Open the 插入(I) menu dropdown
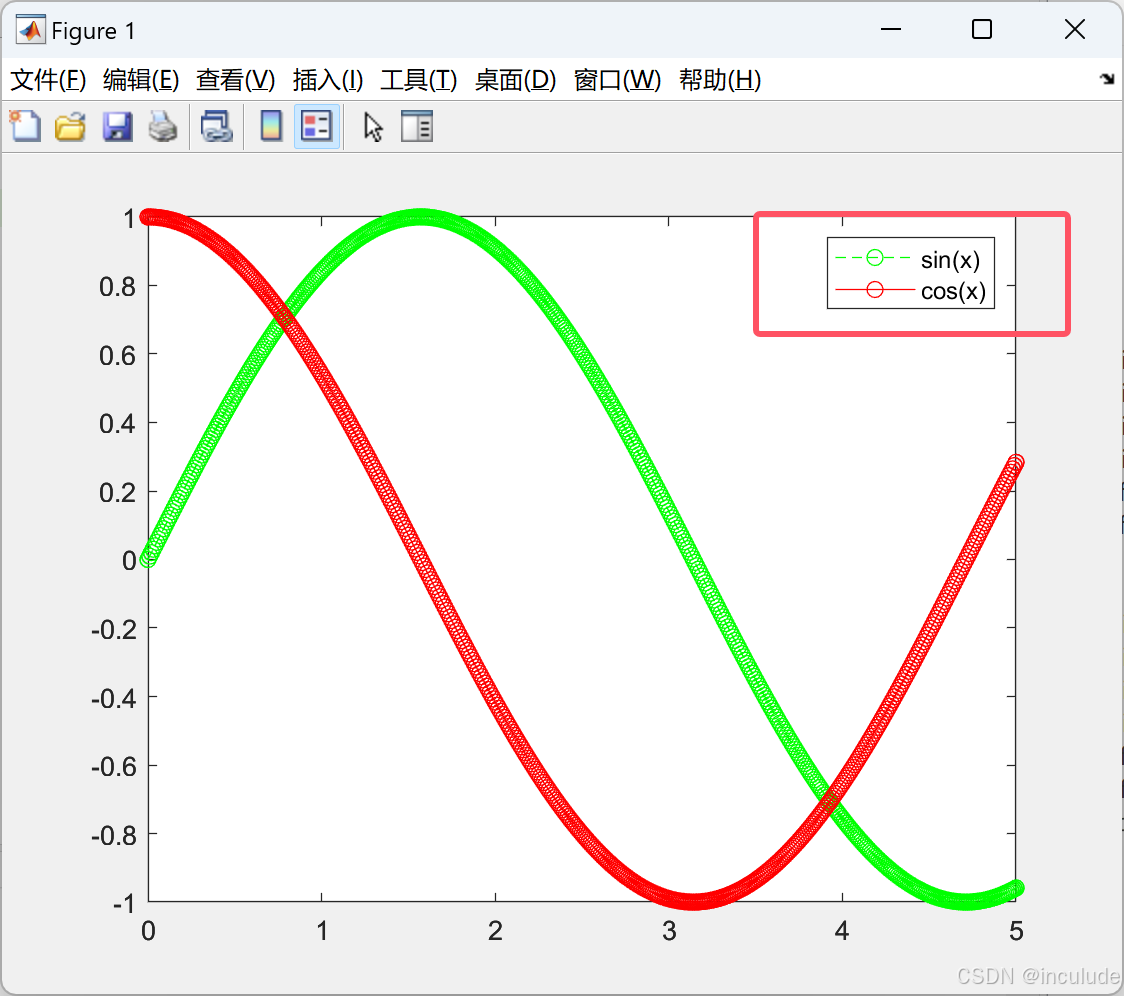 click(327, 80)
